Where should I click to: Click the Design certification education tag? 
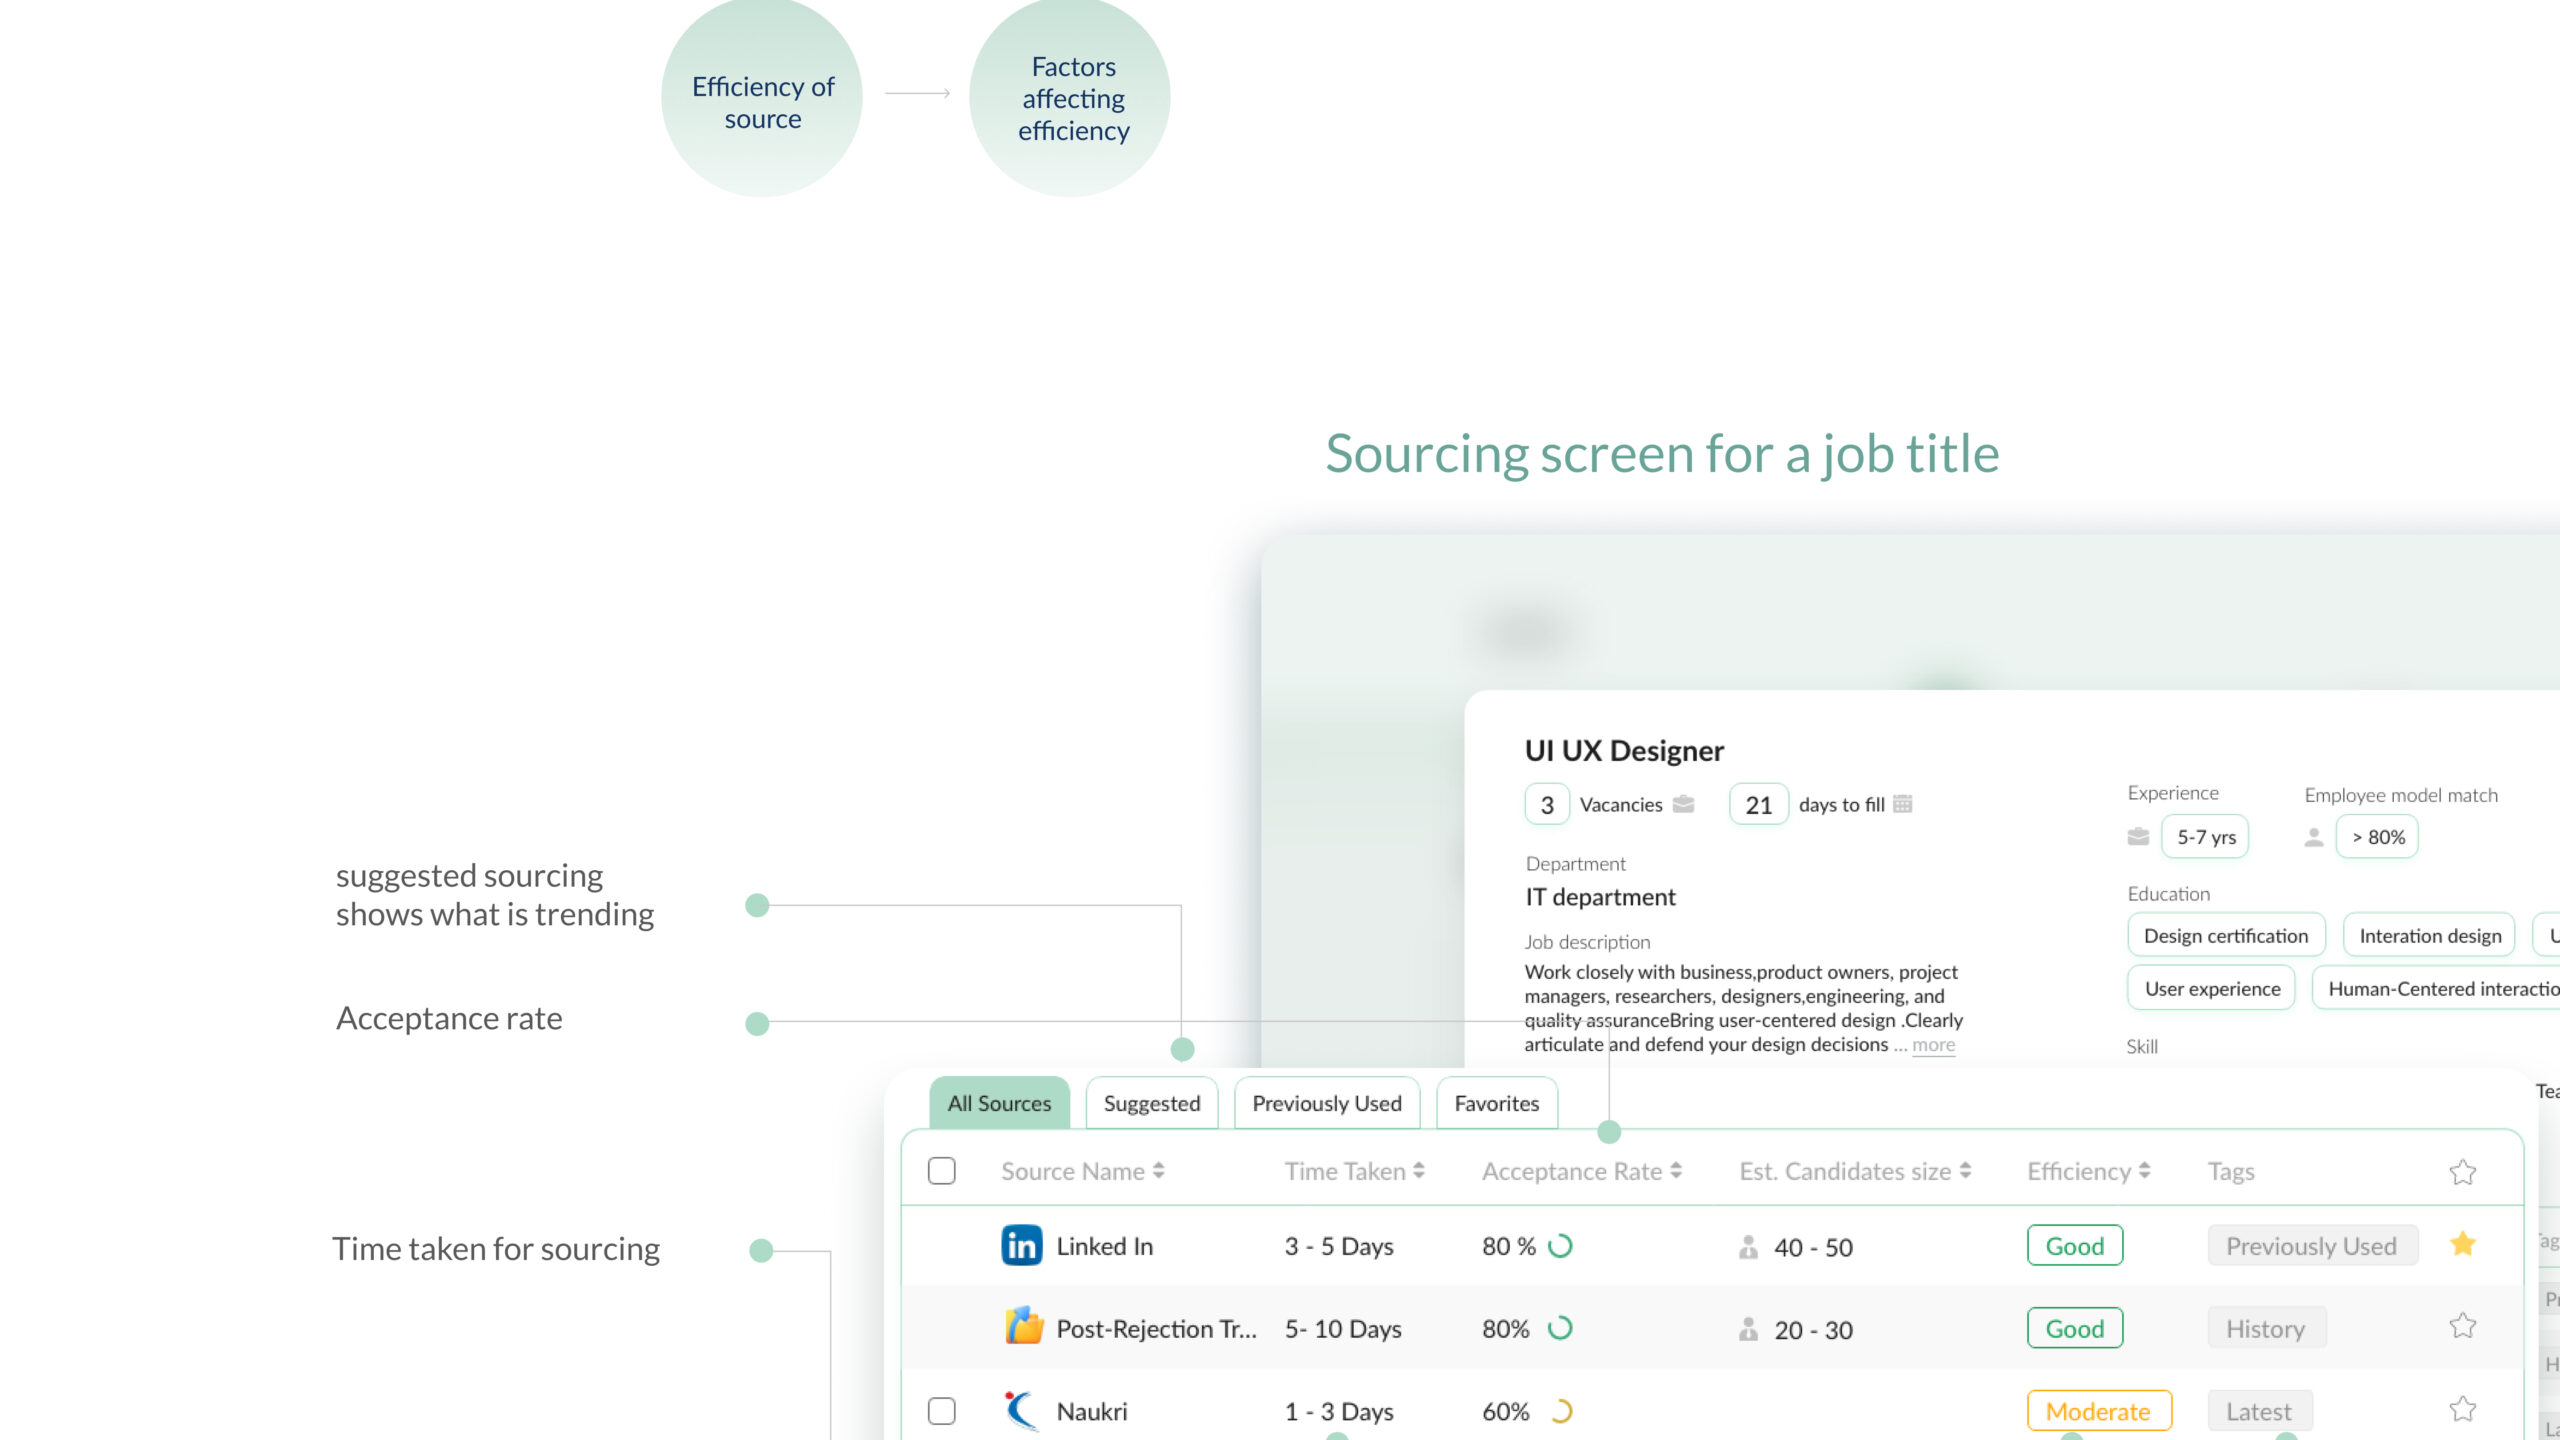(x=2225, y=936)
